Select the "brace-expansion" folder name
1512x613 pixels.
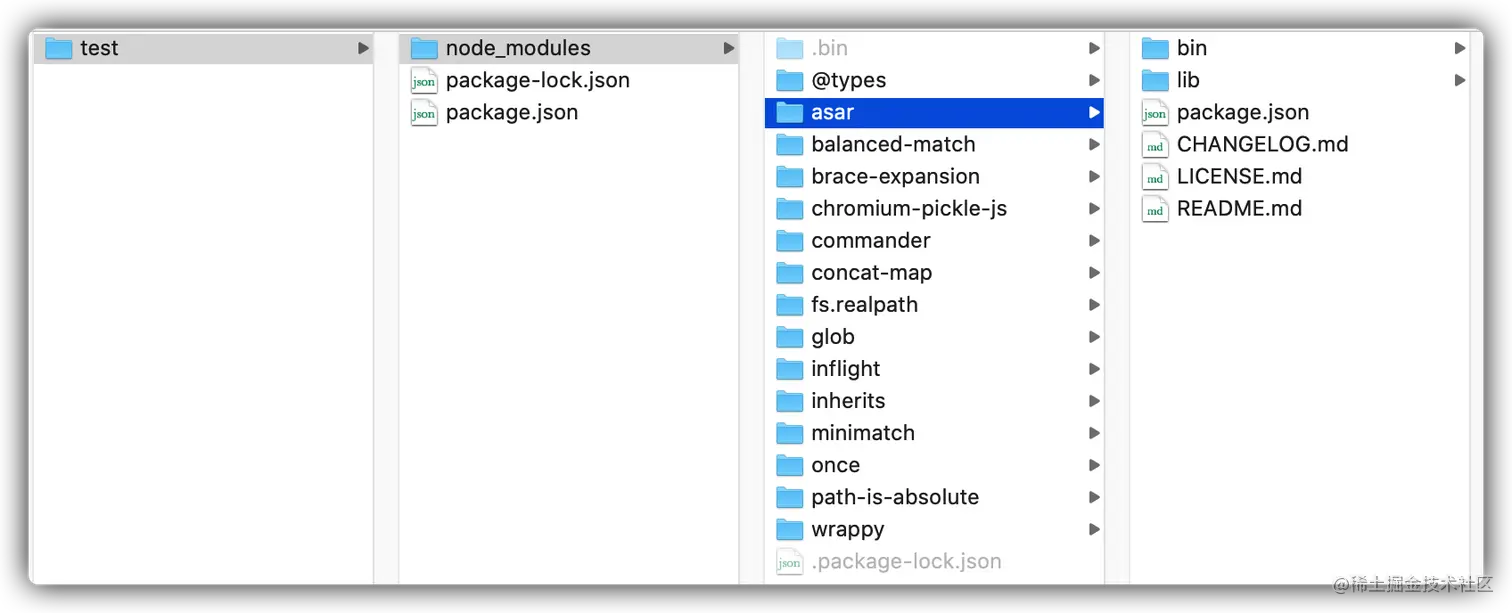pyautogui.click(x=895, y=177)
